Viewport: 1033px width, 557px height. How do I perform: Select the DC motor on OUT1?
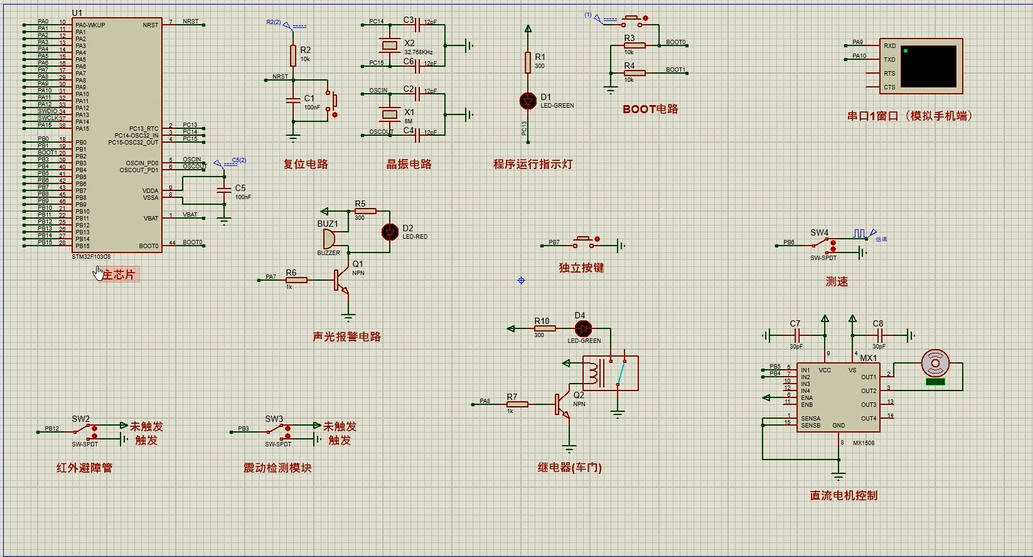coord(935,364)
